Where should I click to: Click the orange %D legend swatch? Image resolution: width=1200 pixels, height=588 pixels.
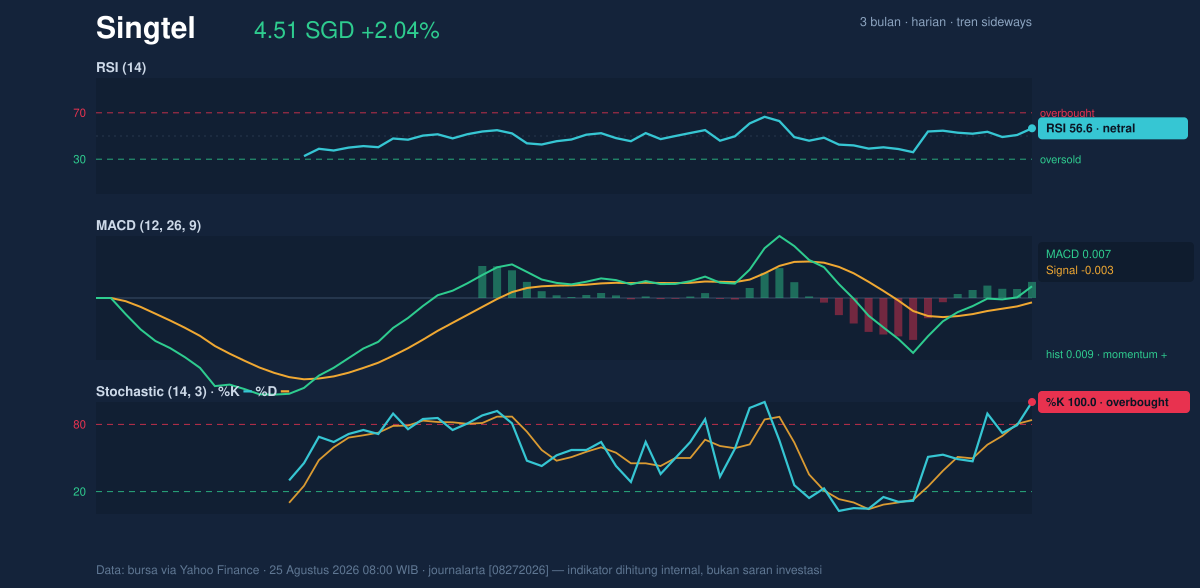[284, 391]
